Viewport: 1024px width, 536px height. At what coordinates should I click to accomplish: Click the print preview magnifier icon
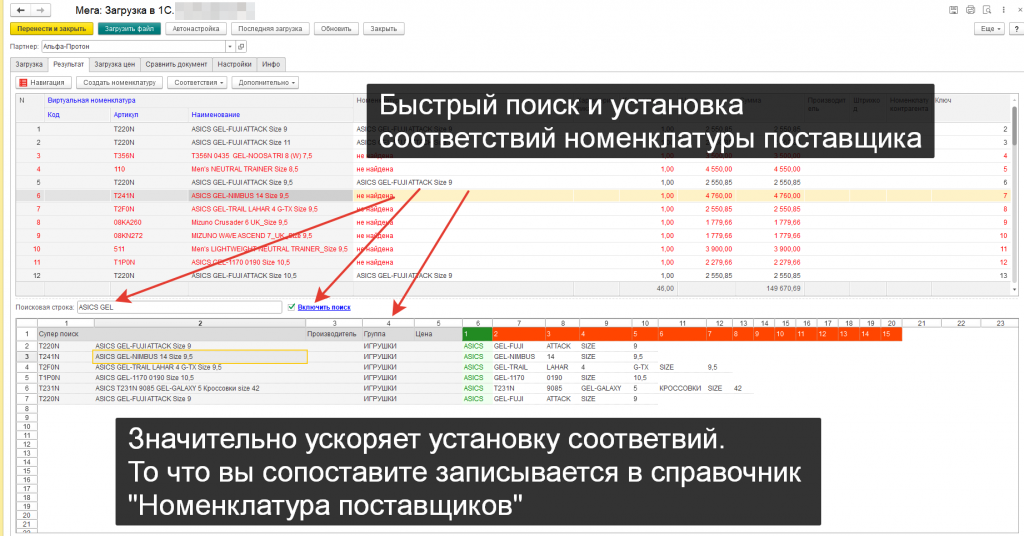click(x=987, y=10)
